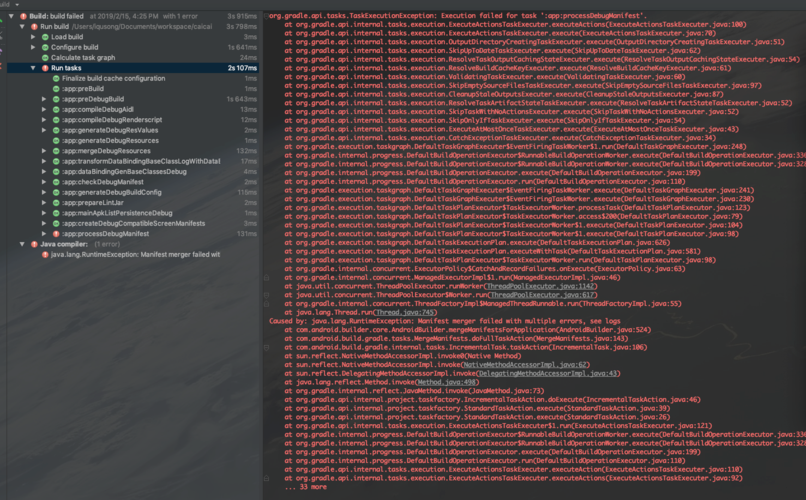The height and width of the screenshot is (500, 806).
Task: Click the green success icon next to 'Configure build'
Action: 45,47
